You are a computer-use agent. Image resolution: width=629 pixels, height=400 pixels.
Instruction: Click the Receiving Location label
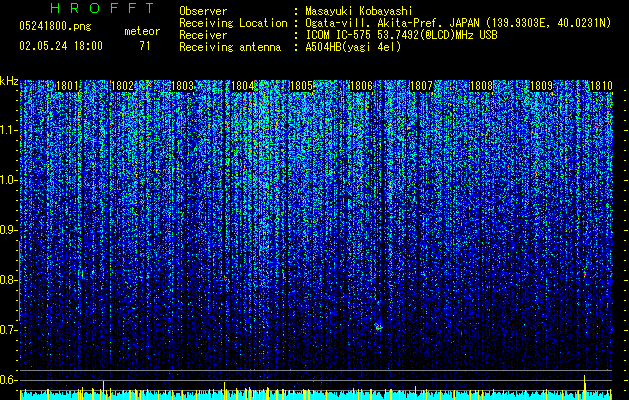click(233, 23)
